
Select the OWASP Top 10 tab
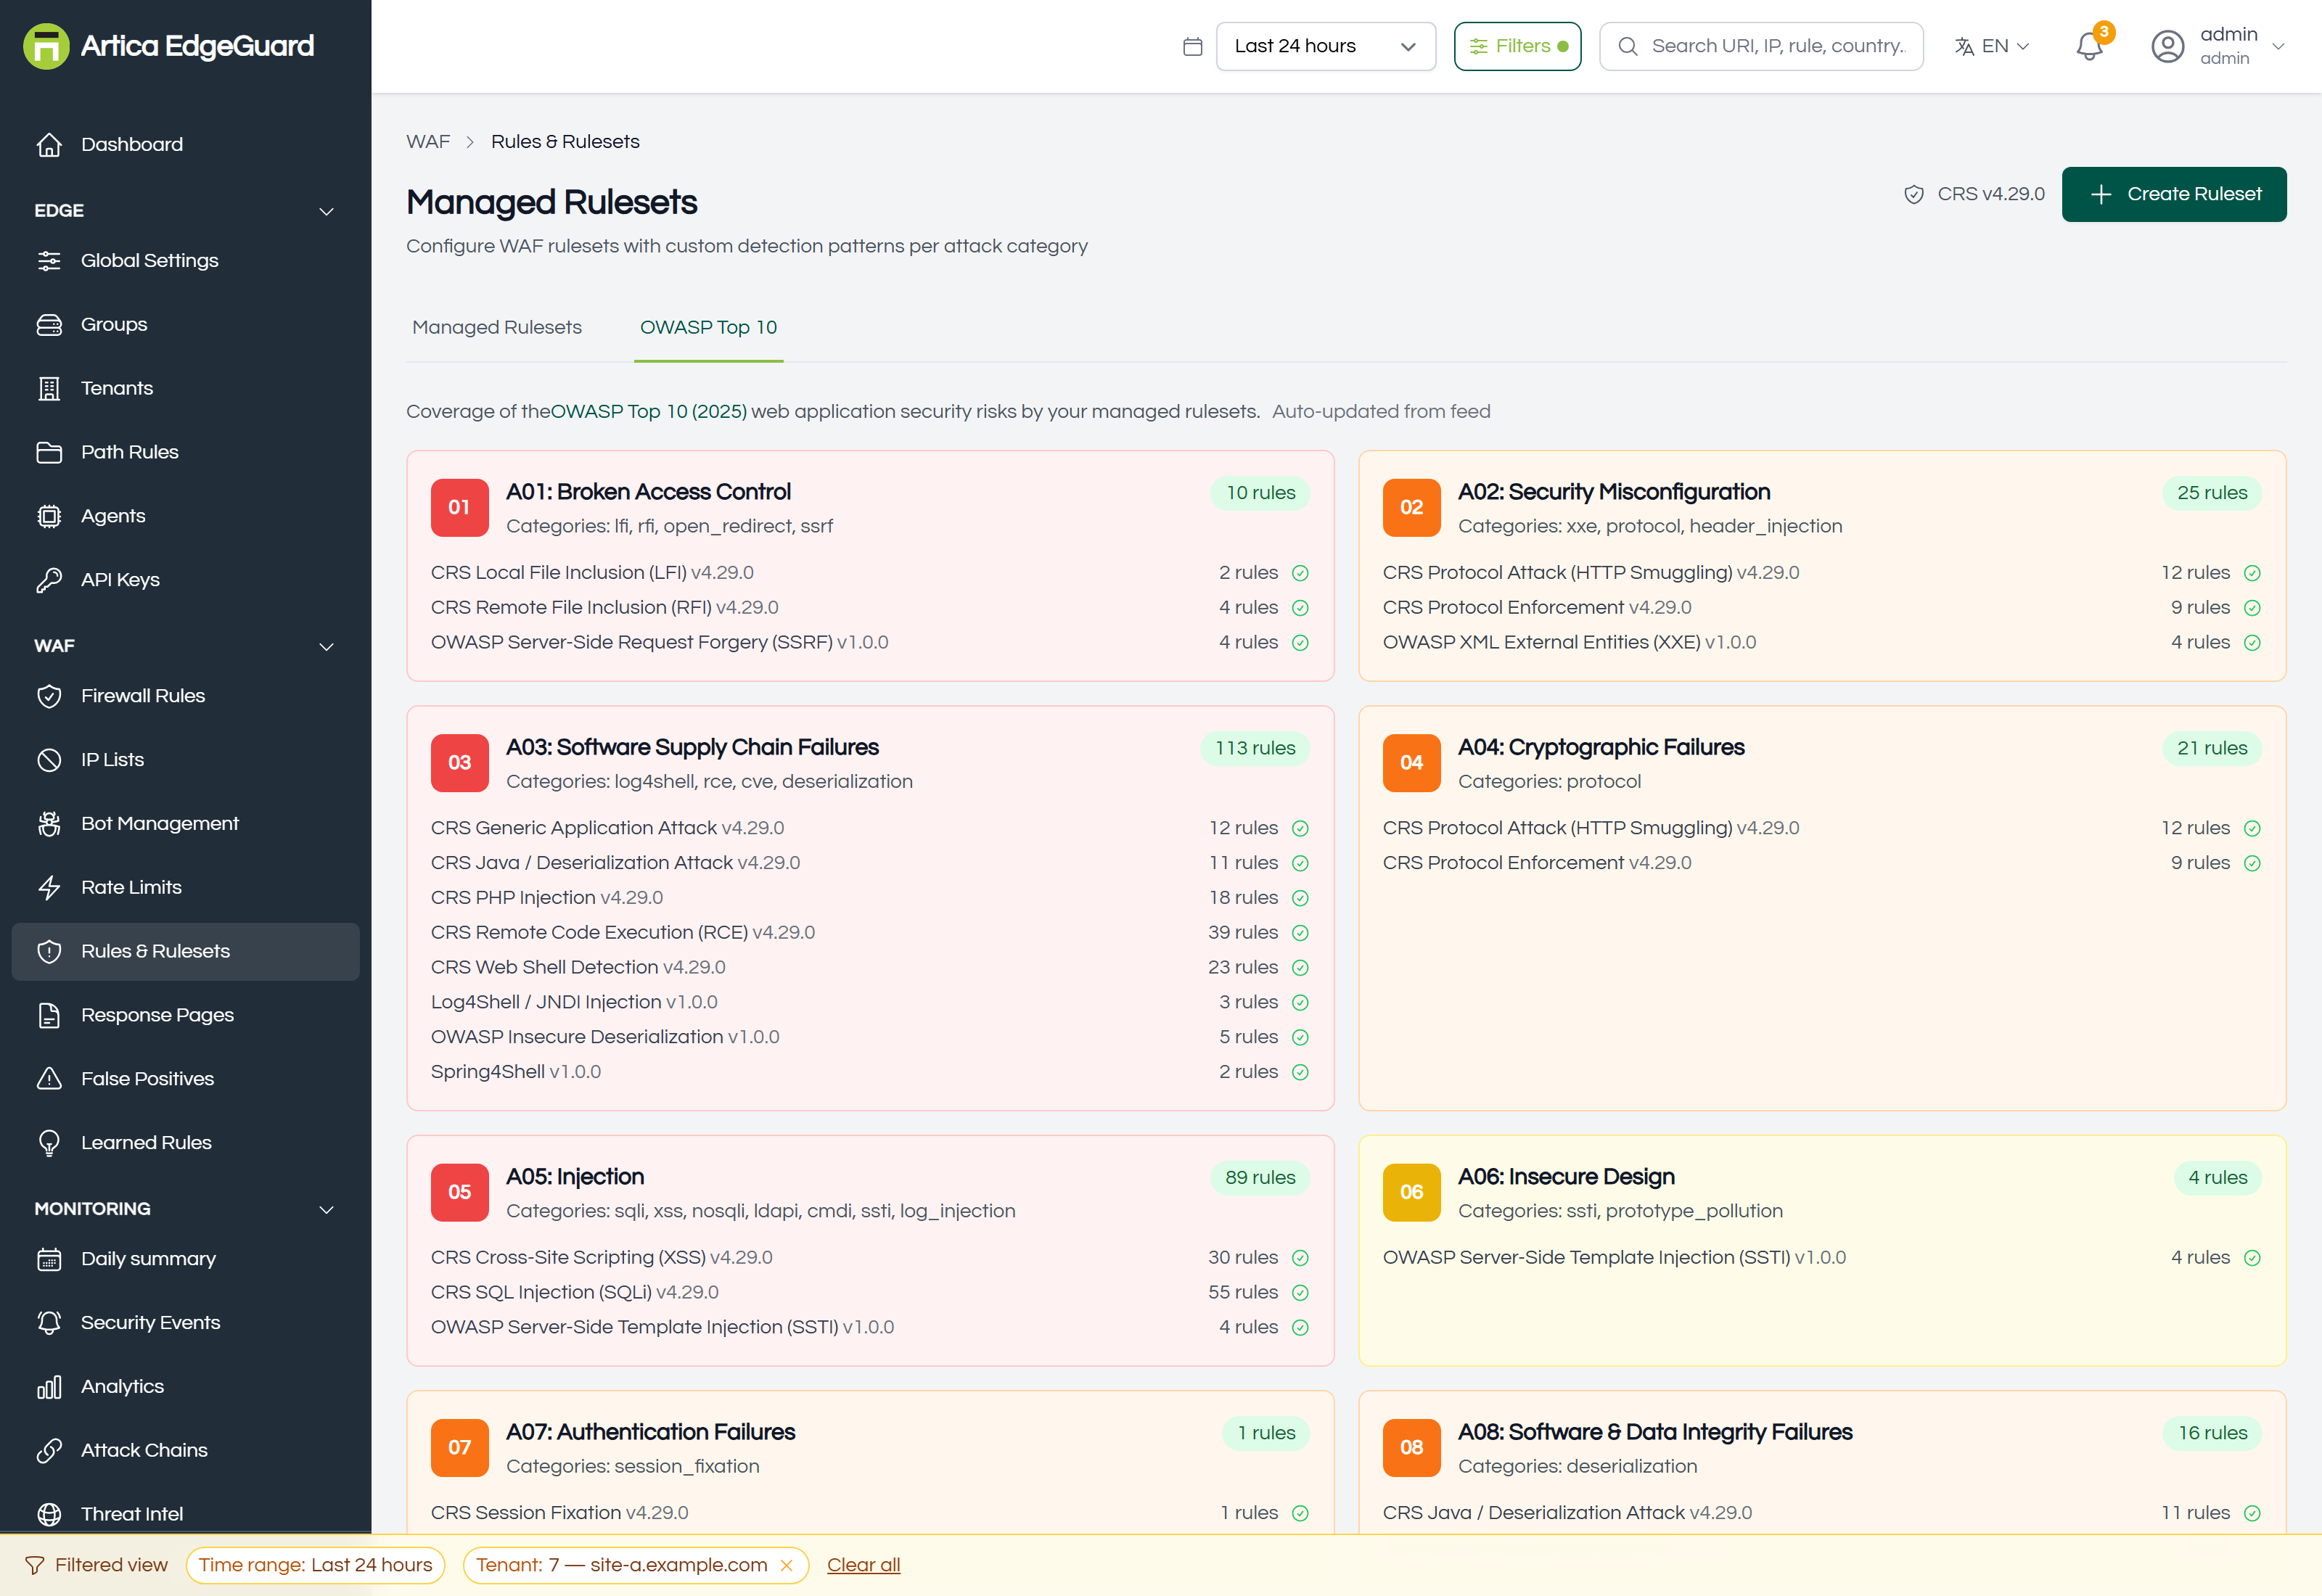708,328
